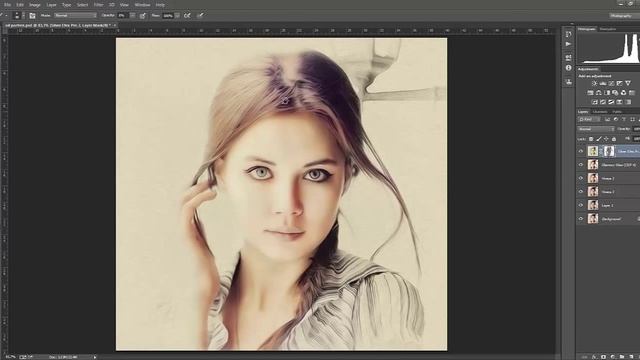Toggle the Brush panel in options bar
The width and height of the screenshot is (640, 360).
(32, 16)
